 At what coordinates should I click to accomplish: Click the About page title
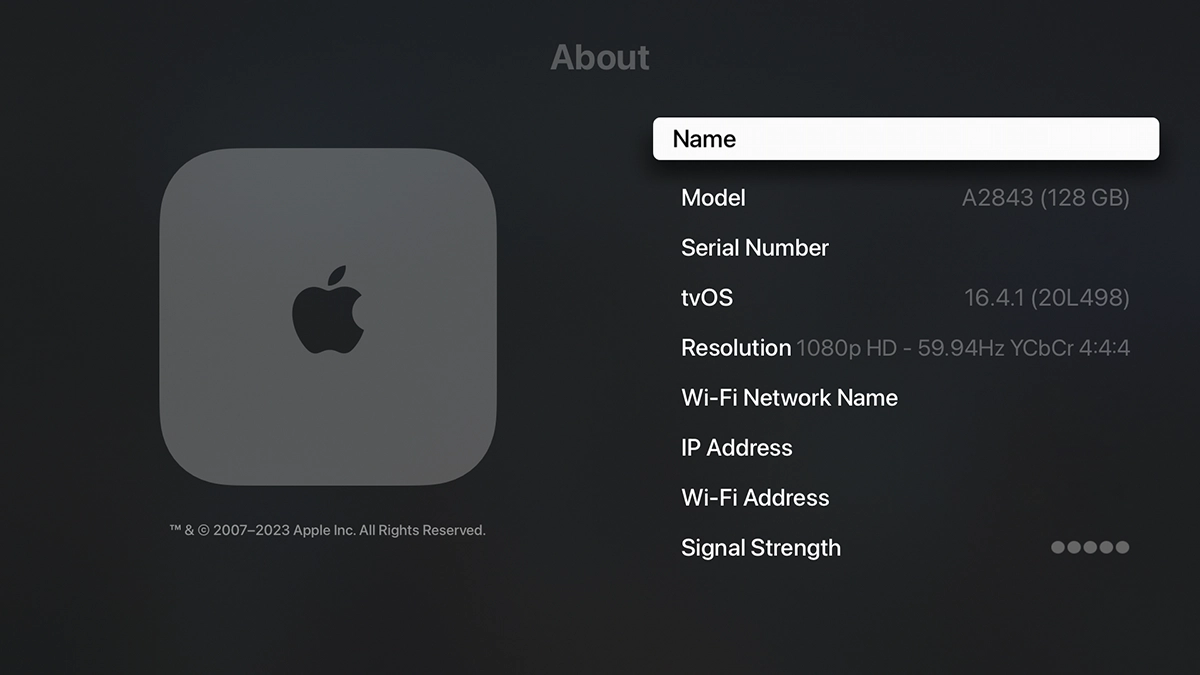[600, 57]
